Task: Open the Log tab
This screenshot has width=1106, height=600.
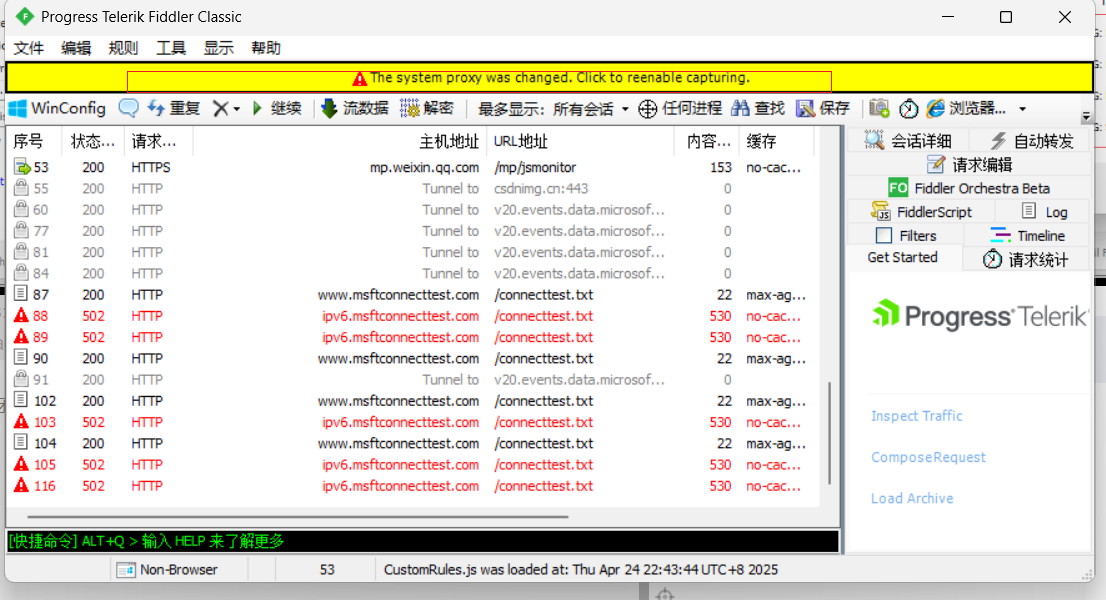Action: [1044, 212]
